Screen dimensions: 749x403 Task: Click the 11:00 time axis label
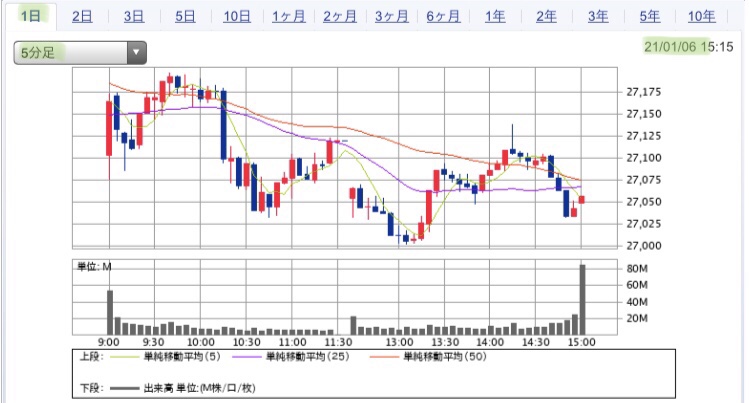click(x=292, y=342)
